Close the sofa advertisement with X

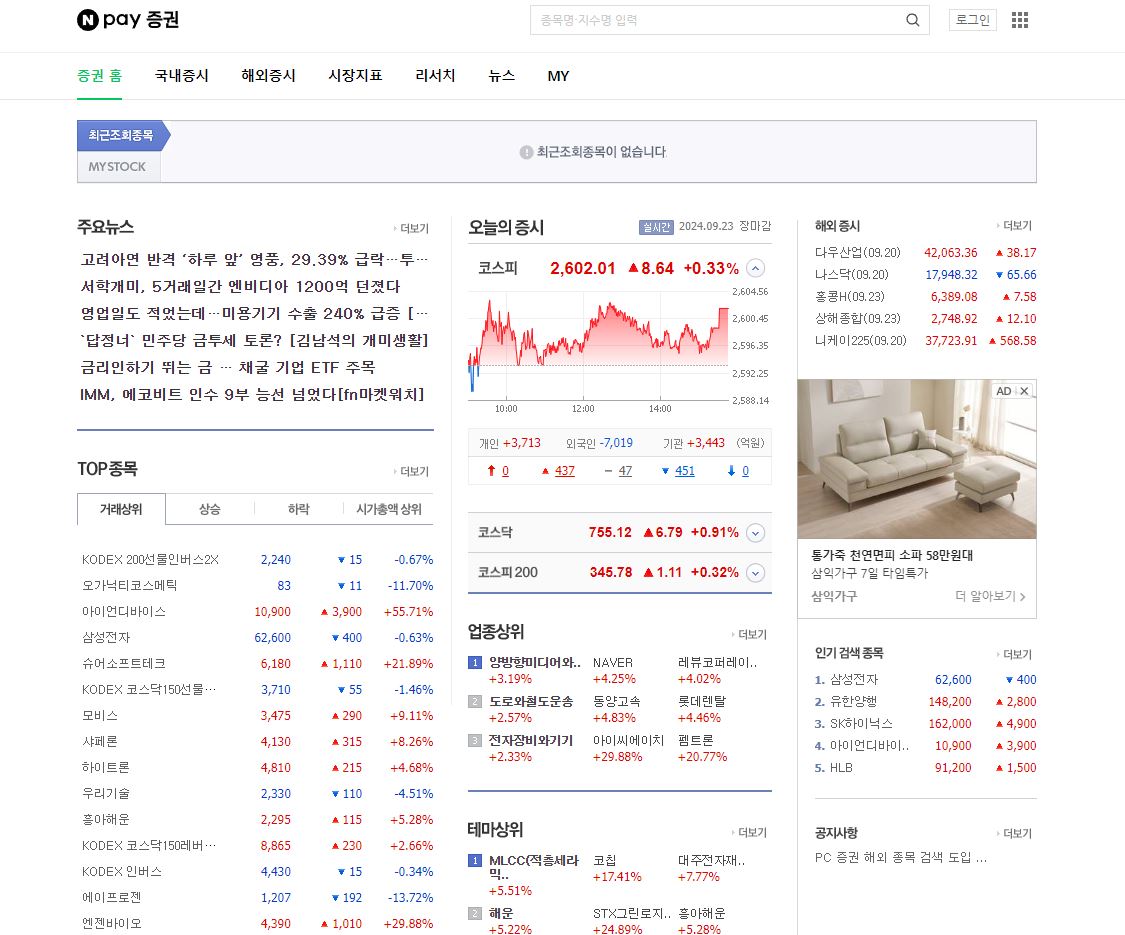[1025, 391]
